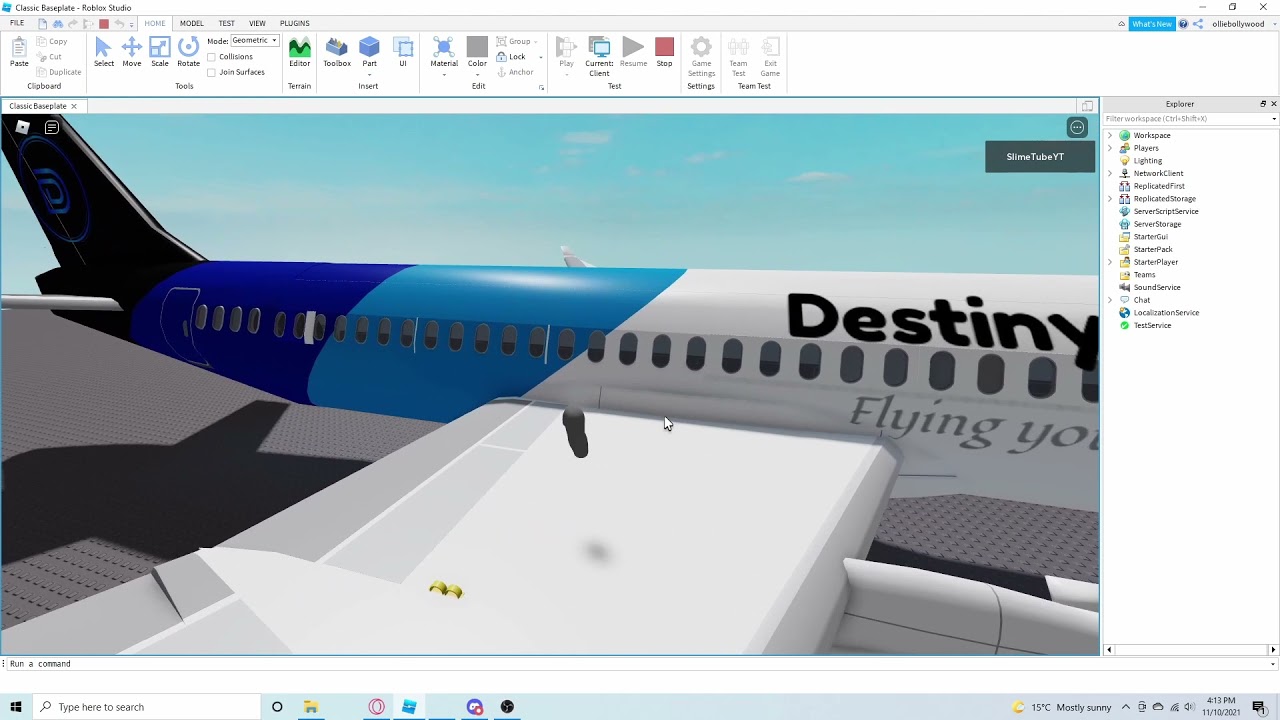Undock the Explorer panel
The width and height of the screenshot is (1280, 720).
click(1262, 104)
